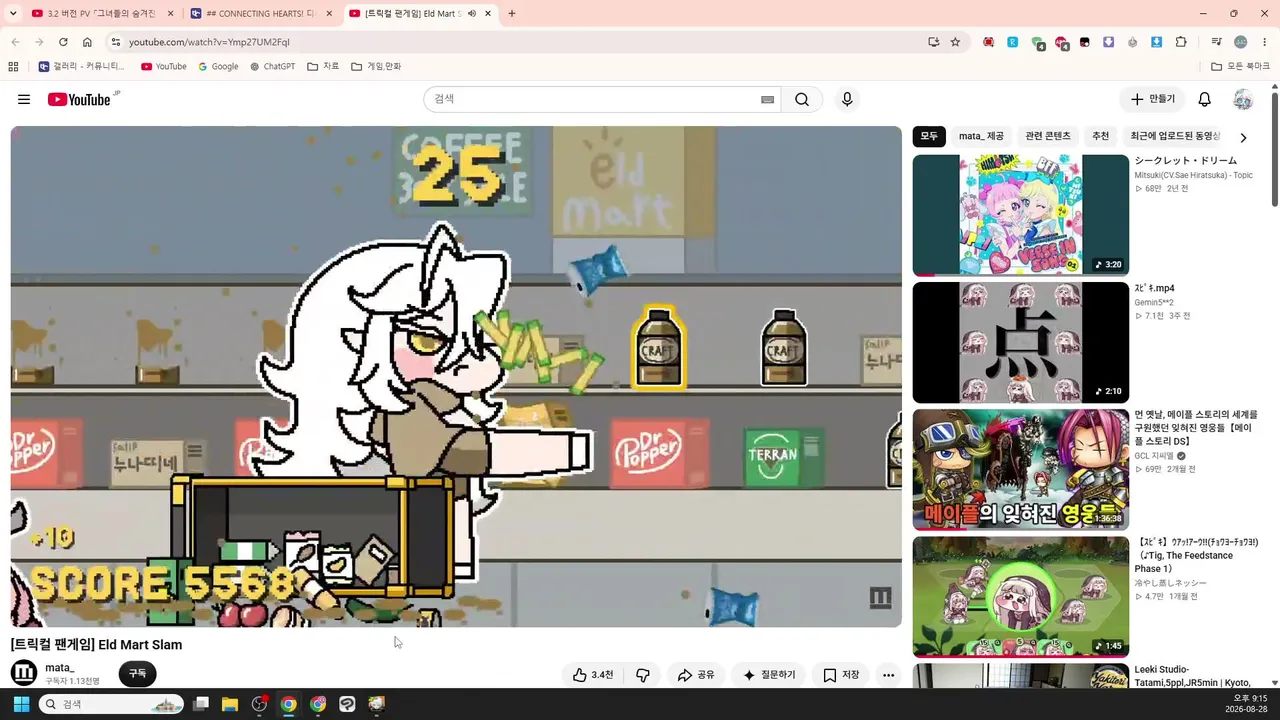Open the Chrome three-dot menu
1280x720 pixels.
(x=1264, y=42)
